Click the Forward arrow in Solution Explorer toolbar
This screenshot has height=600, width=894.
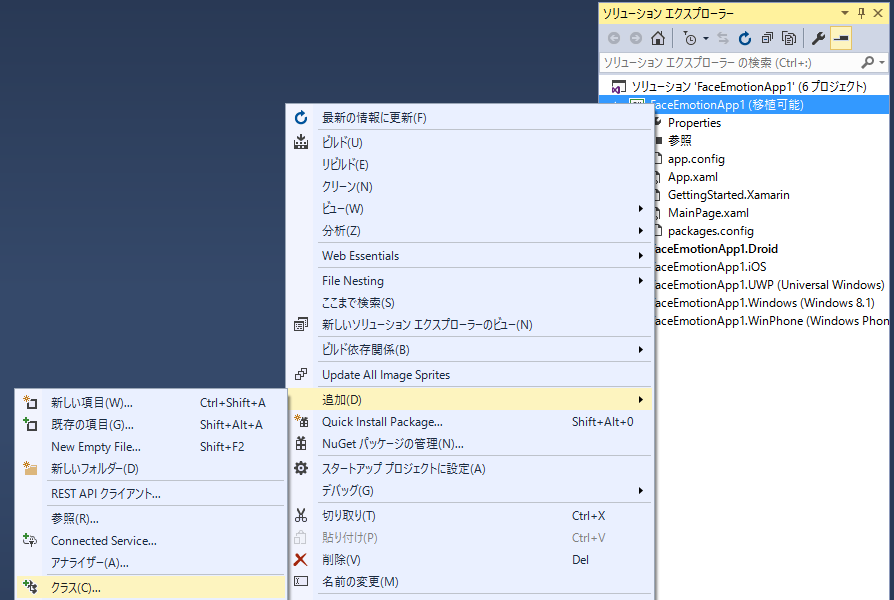(636, 38)
